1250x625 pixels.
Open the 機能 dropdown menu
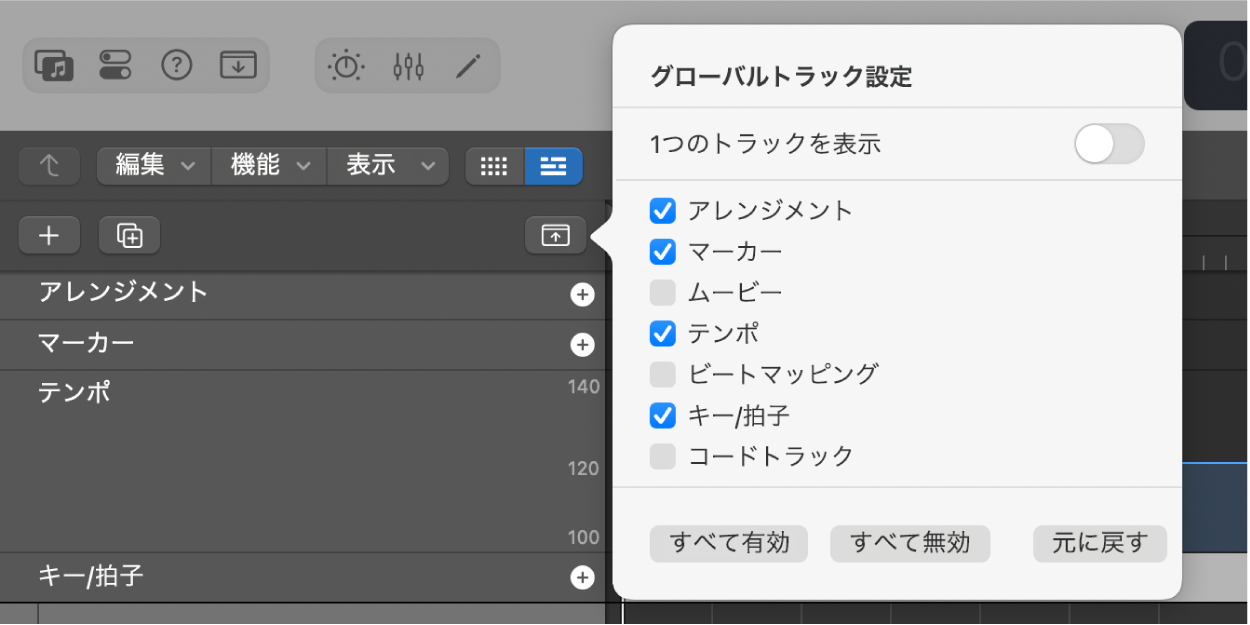click(x=267, y=166)
